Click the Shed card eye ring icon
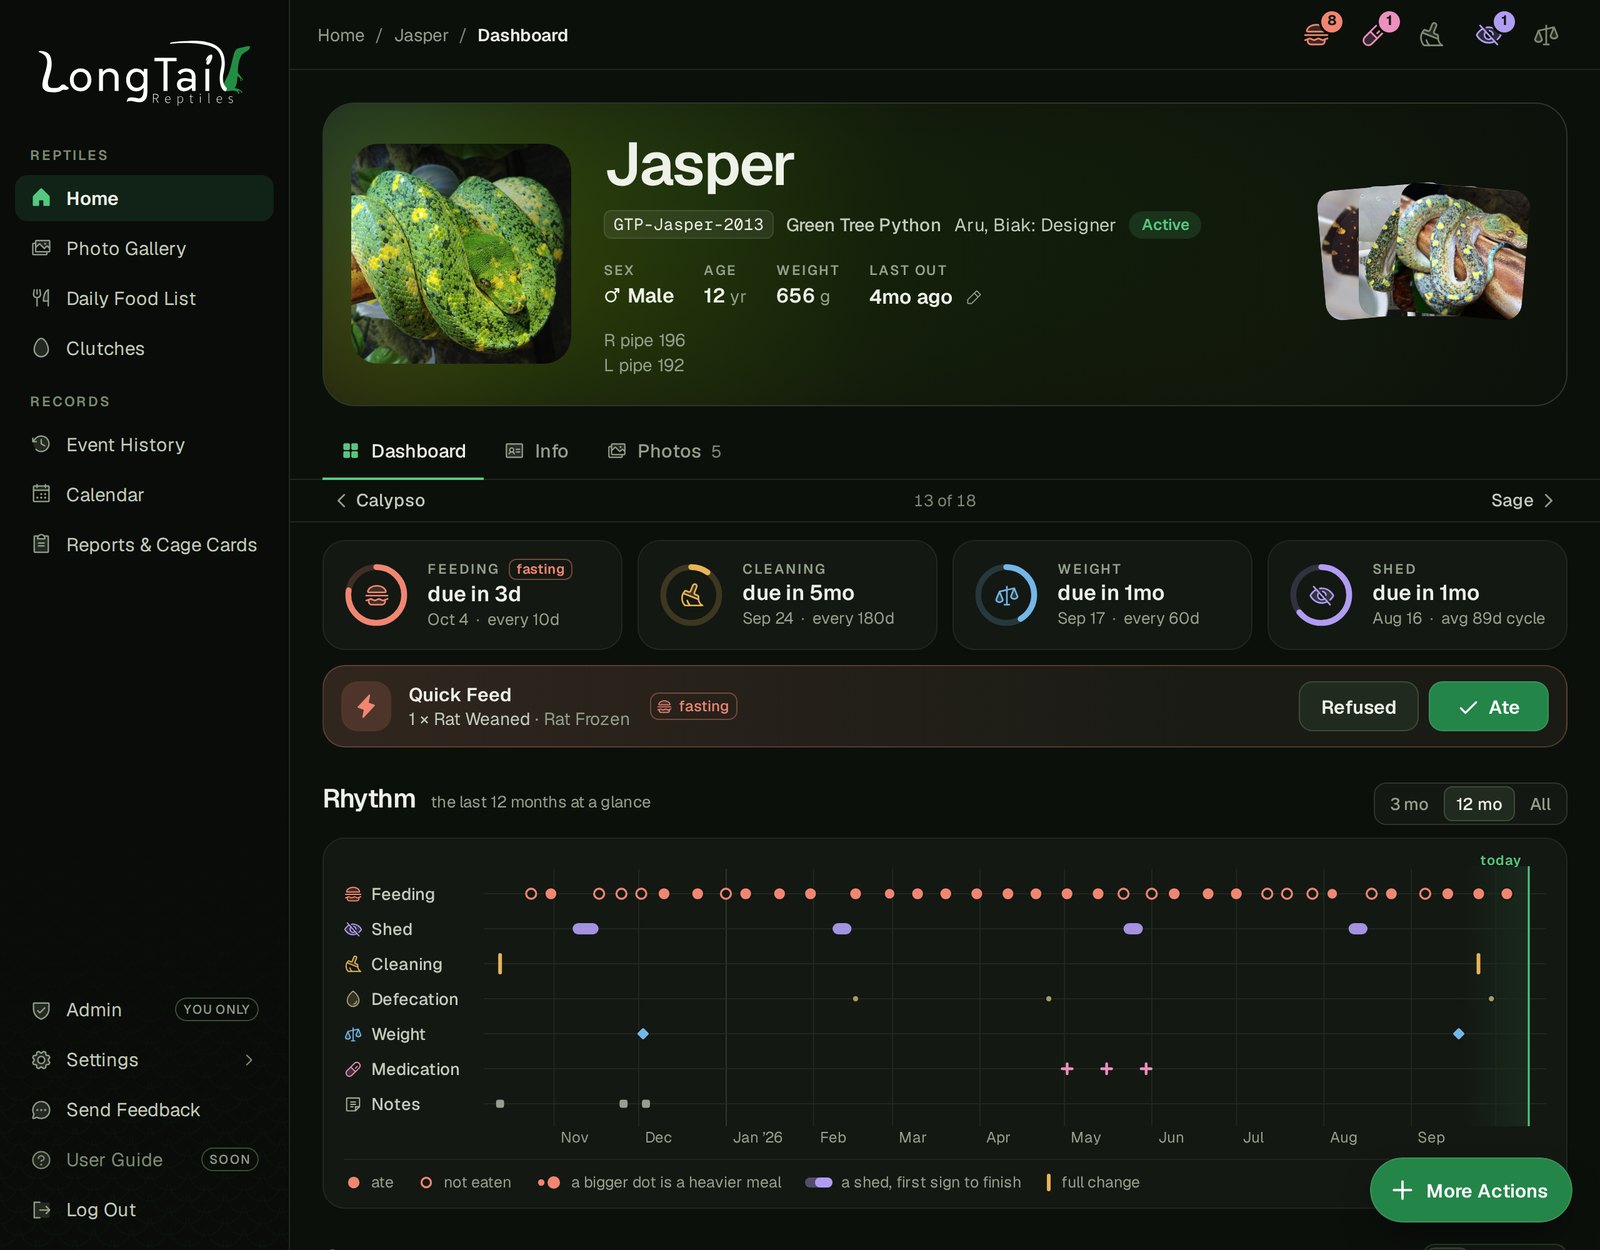Screen dimensions: 1600x1250 pos(1321,595)
